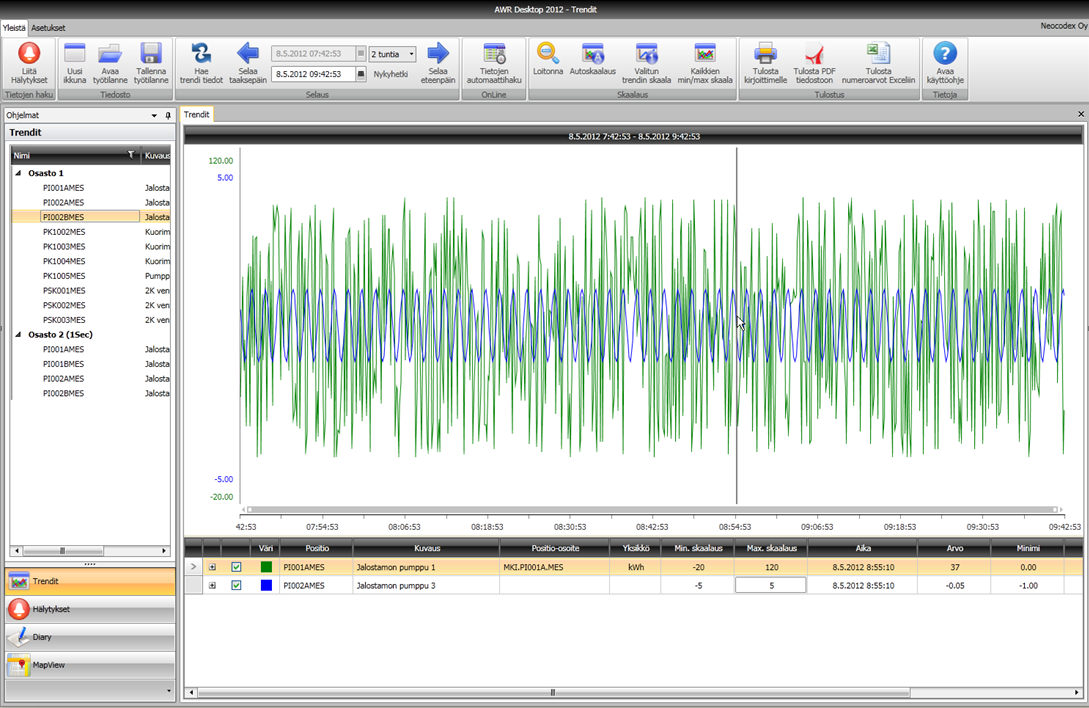Click the green color swatch for PI001AMES
This screenshot has height=708, width=1089.
click(x=266, y=567)
